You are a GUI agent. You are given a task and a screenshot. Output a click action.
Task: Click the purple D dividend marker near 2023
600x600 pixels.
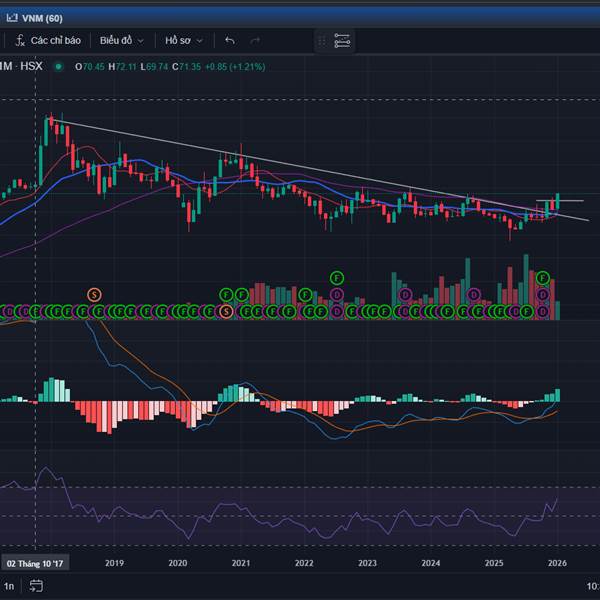coord(405,294)
